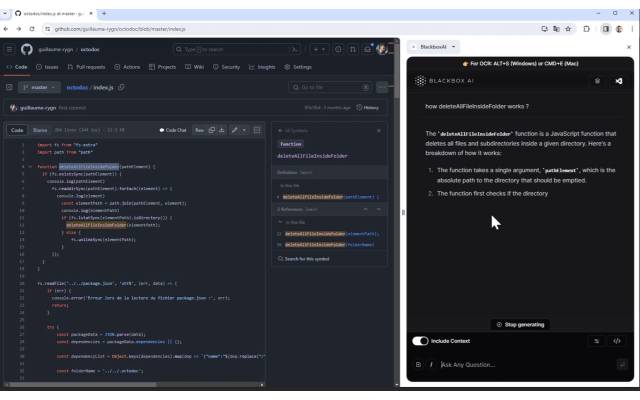Open the master branch dropdown
The image size is (640, 400).
(x=39, y=87)
